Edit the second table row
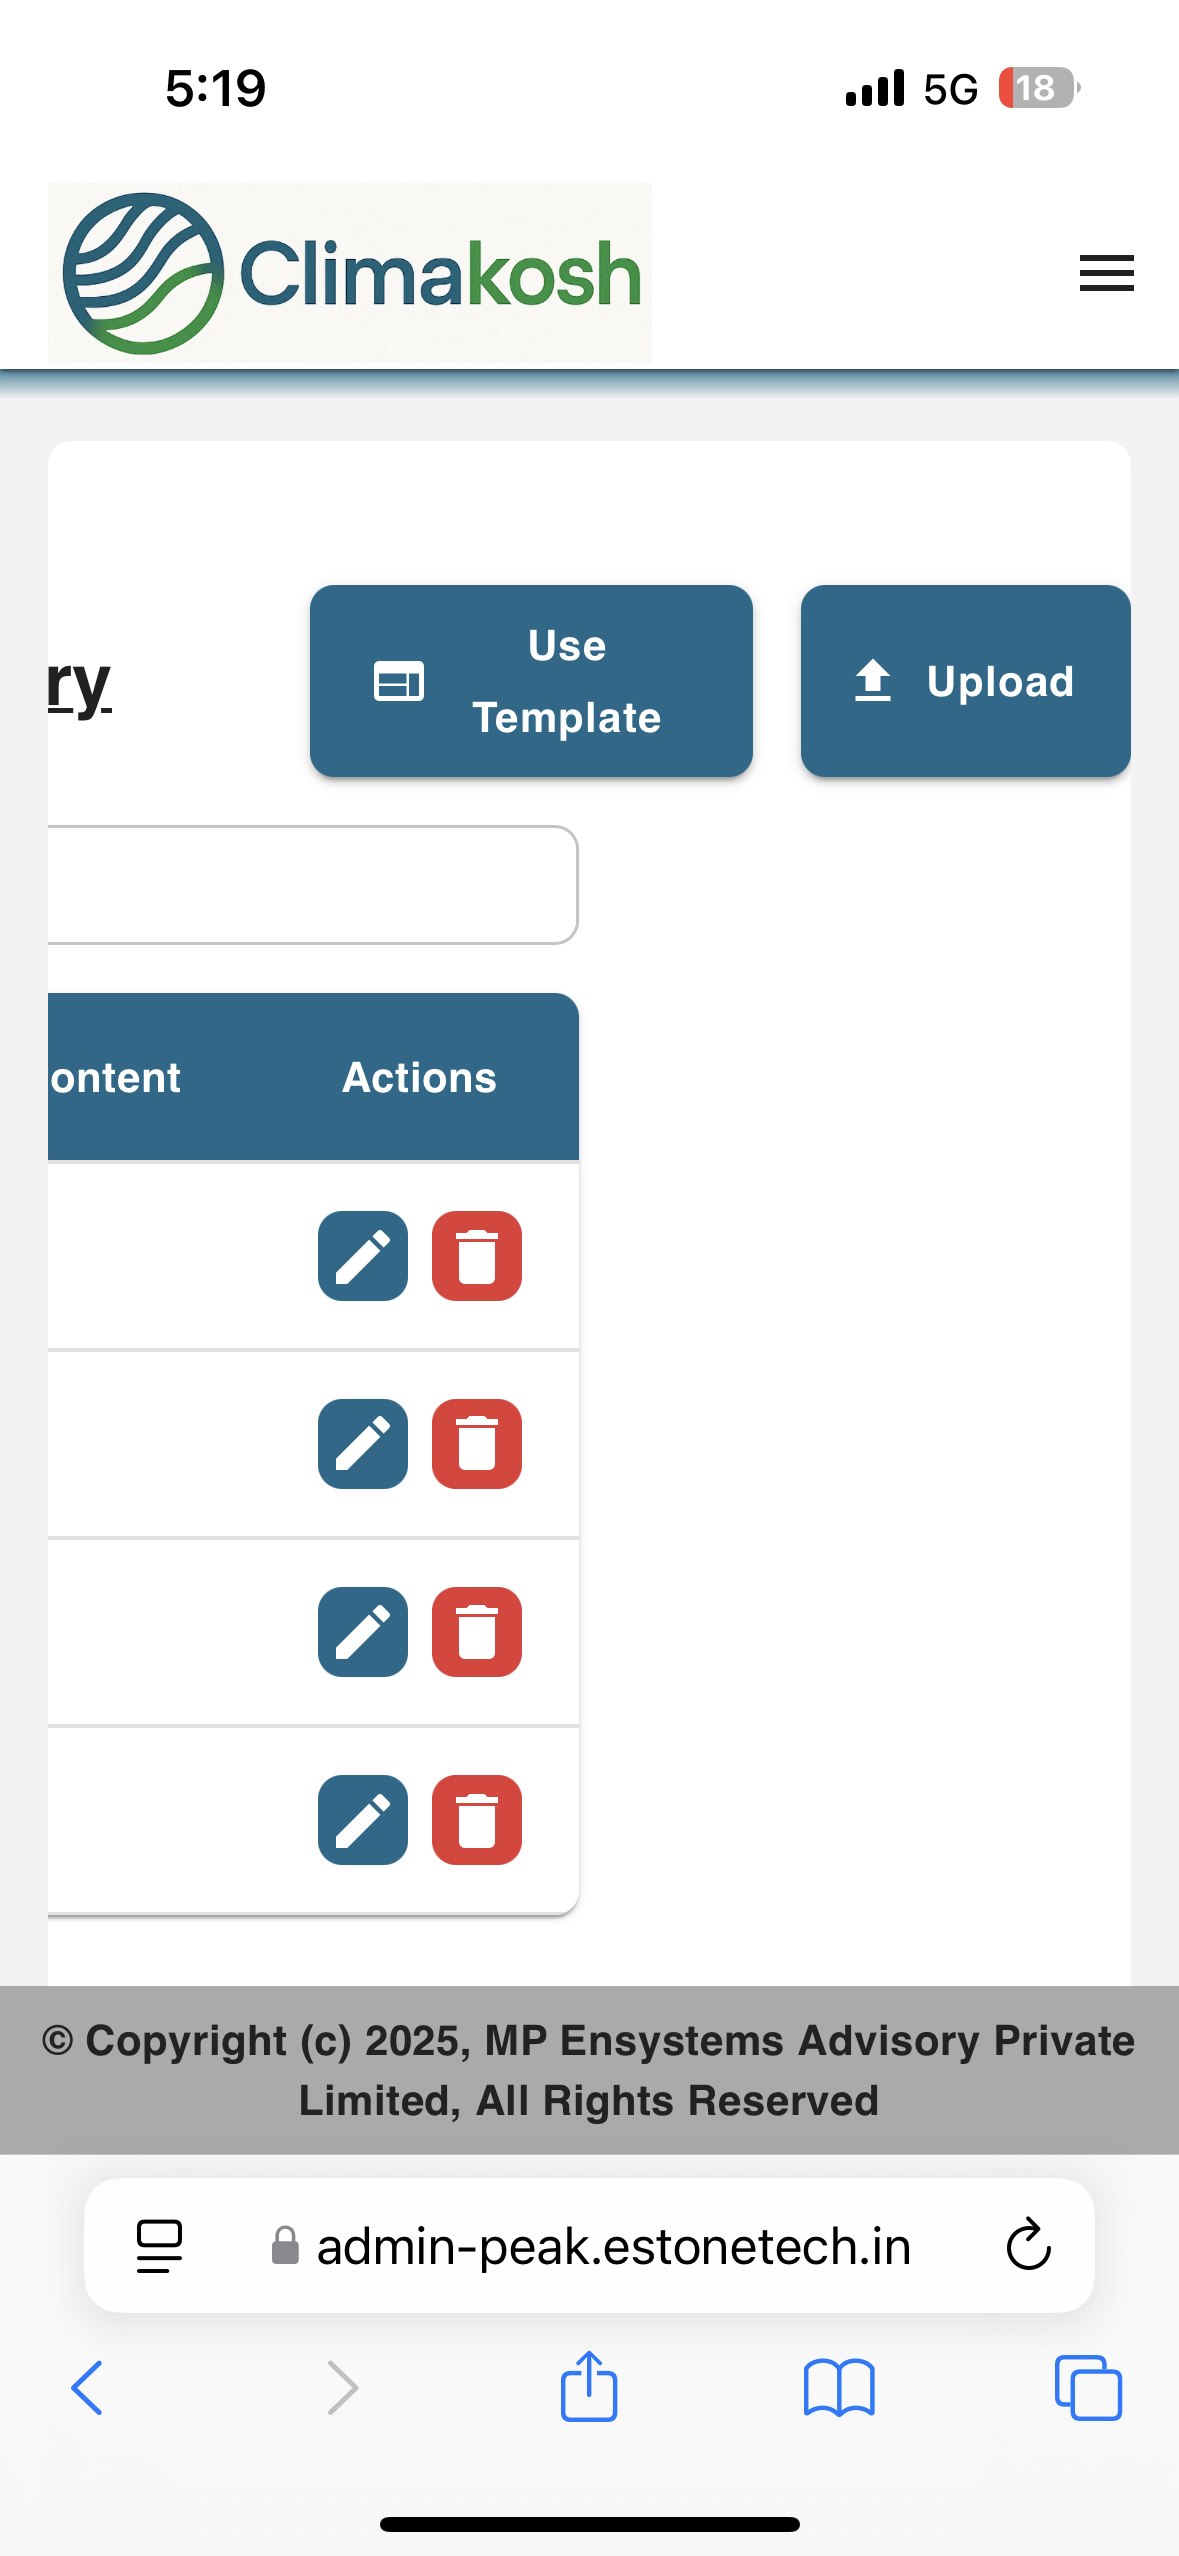Screen dimensions: 1179x2556 (x=363, y=1444)
